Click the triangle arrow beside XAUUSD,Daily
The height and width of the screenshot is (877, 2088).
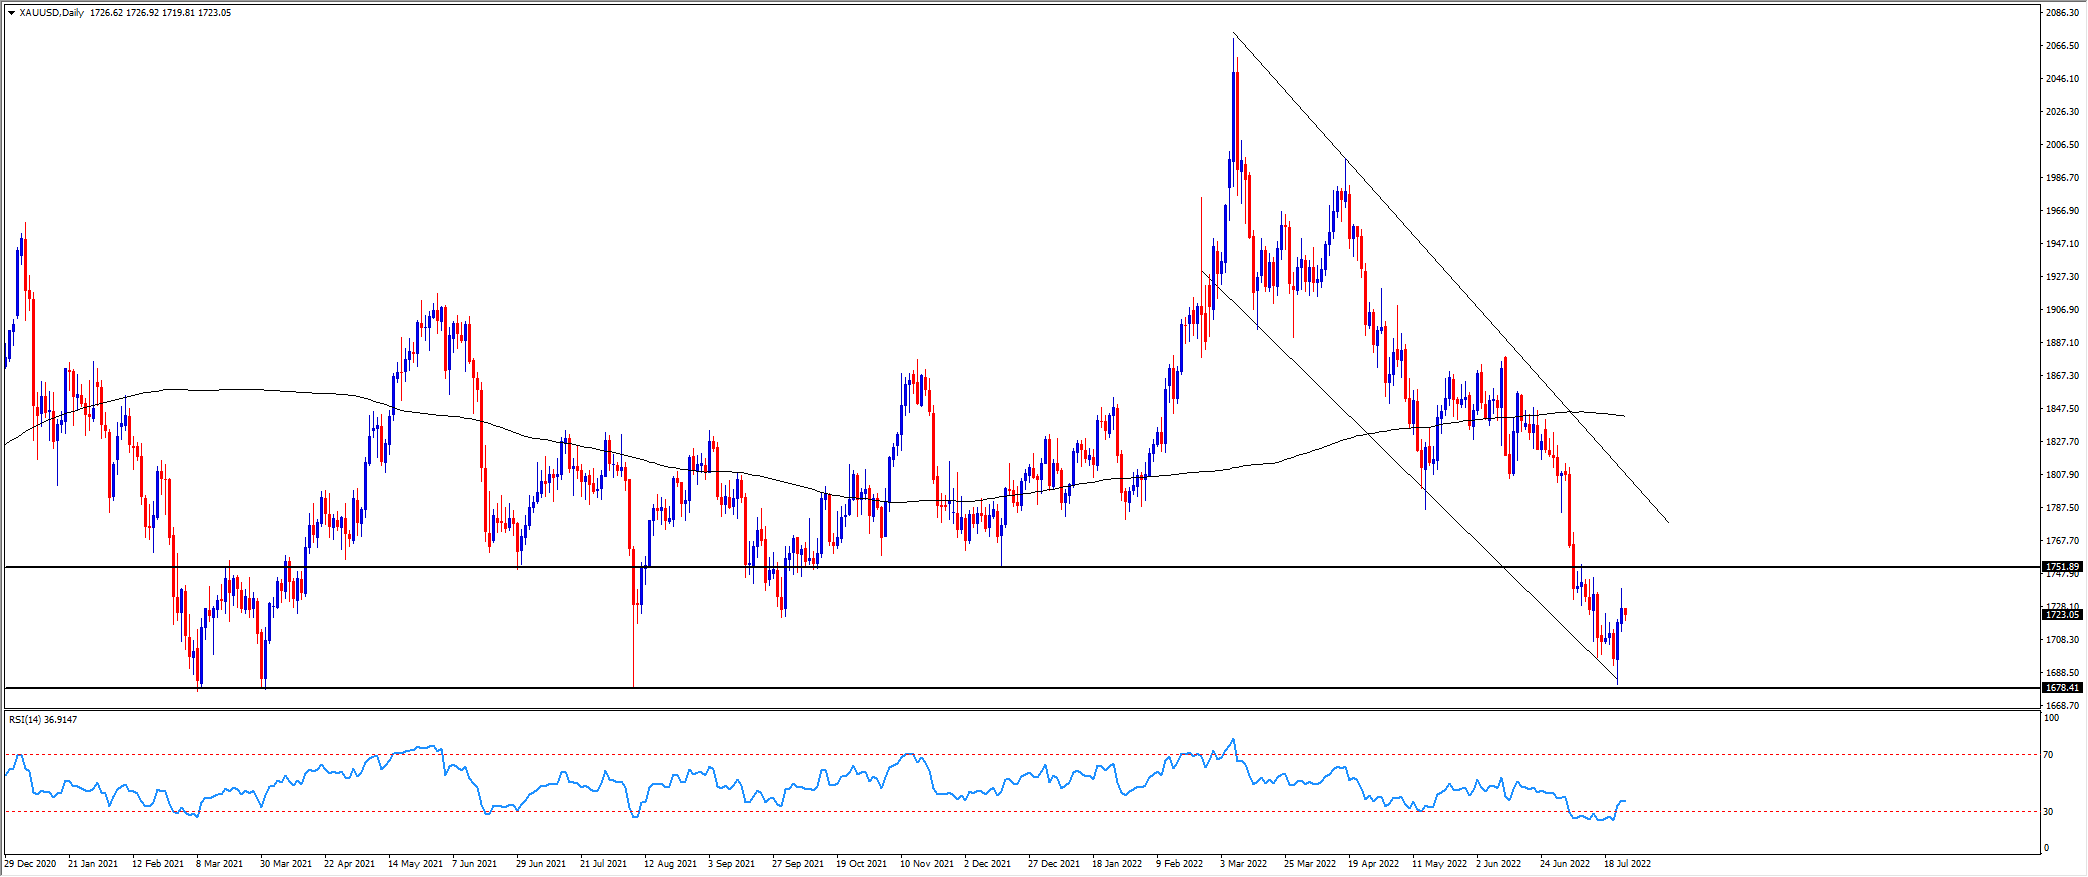click(x=11, y=13)
